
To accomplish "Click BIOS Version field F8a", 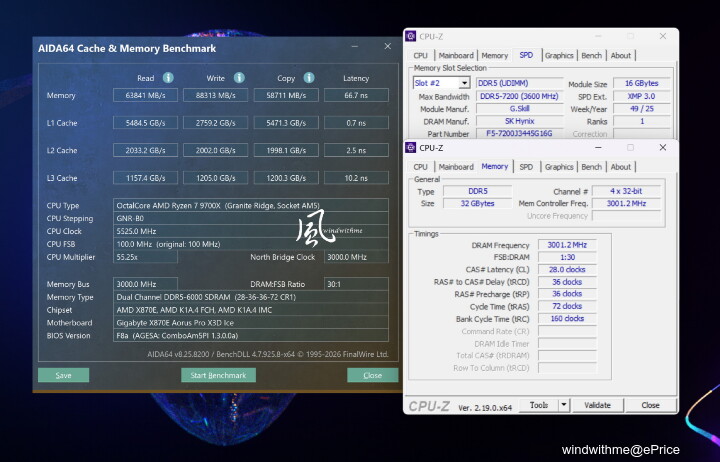I will [251, 335].
